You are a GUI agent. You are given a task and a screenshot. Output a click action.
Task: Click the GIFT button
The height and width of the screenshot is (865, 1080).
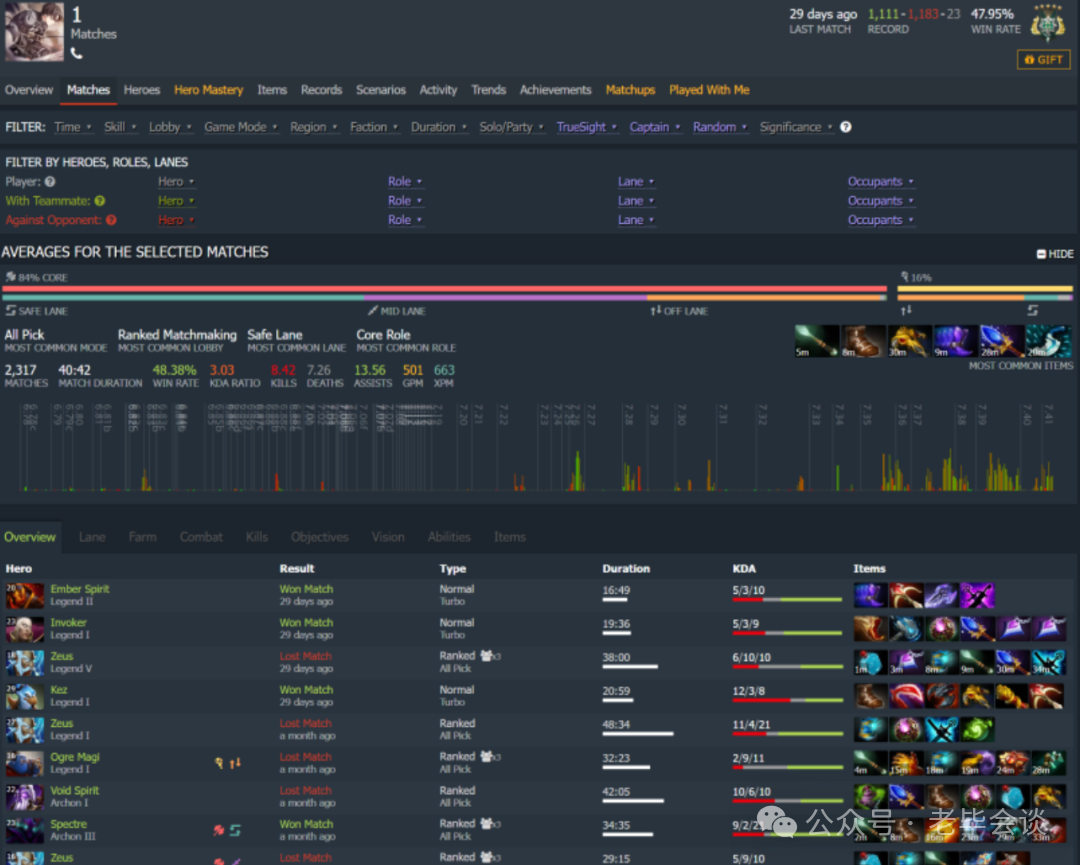1043,60
